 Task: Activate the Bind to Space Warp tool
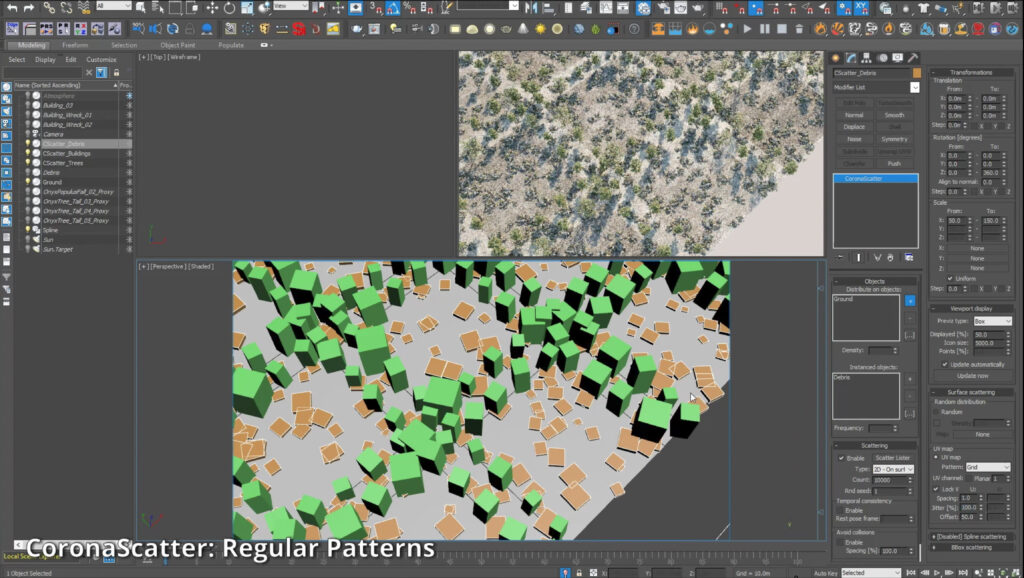(84, 8)
